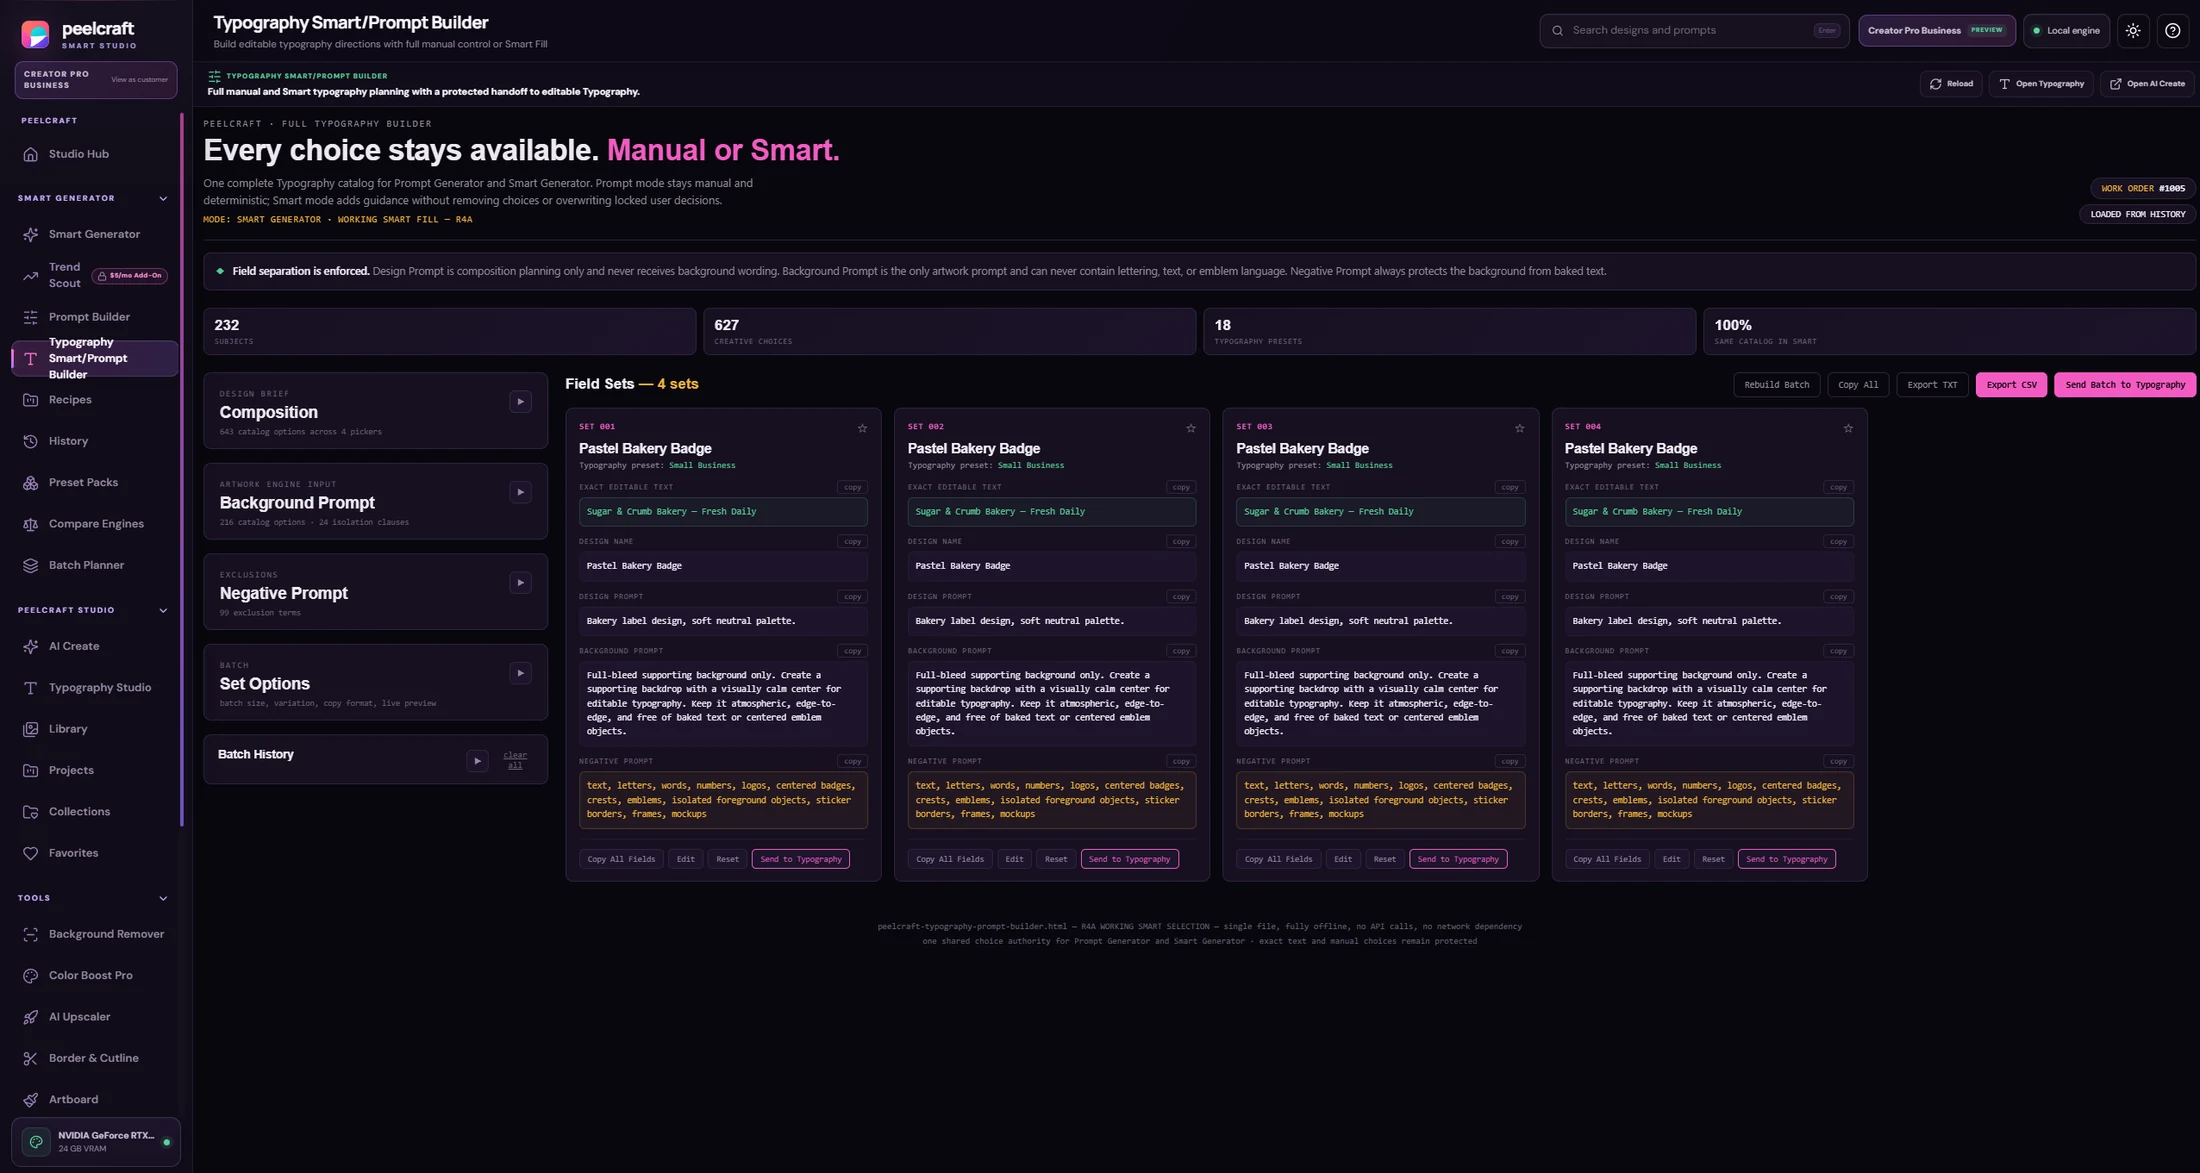Open Compare Engines scale icon
This screenshot has width=2200, height=1173.
pyautogui.click(x=31, y=524)
